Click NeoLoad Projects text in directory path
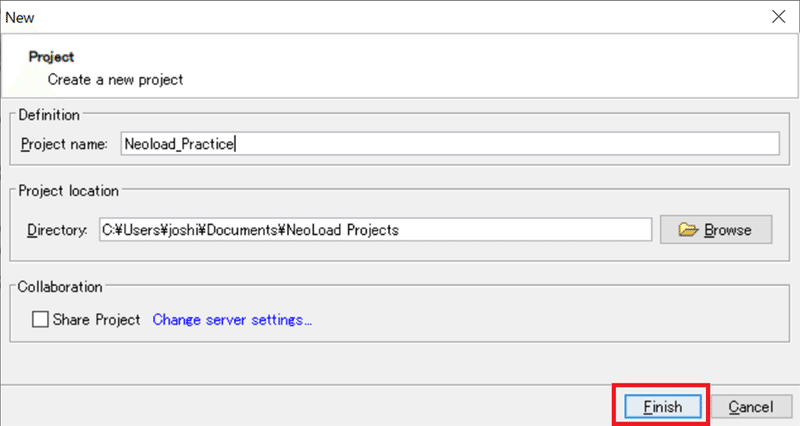 pos(342,230)
